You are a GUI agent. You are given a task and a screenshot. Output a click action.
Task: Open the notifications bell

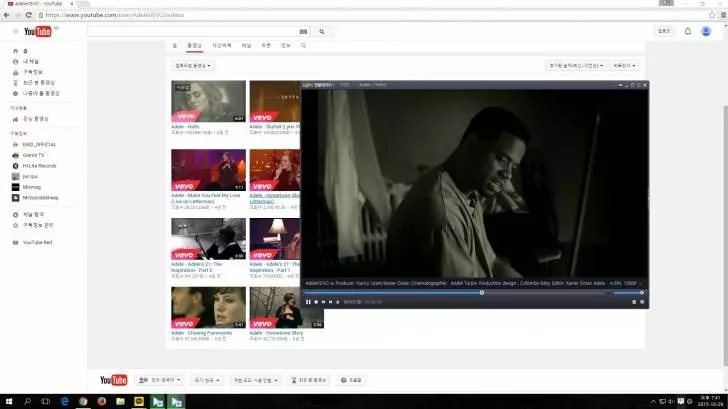point(688,31)
